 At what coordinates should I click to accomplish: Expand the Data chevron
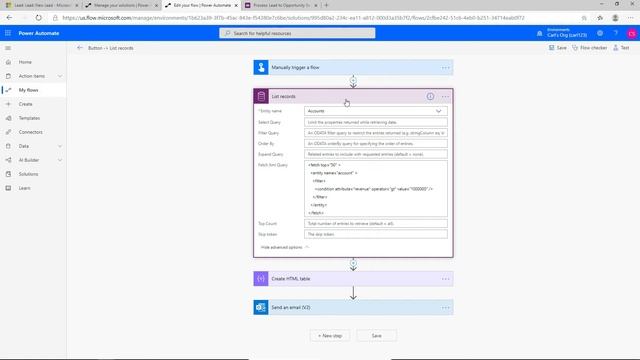coord(60,146)
